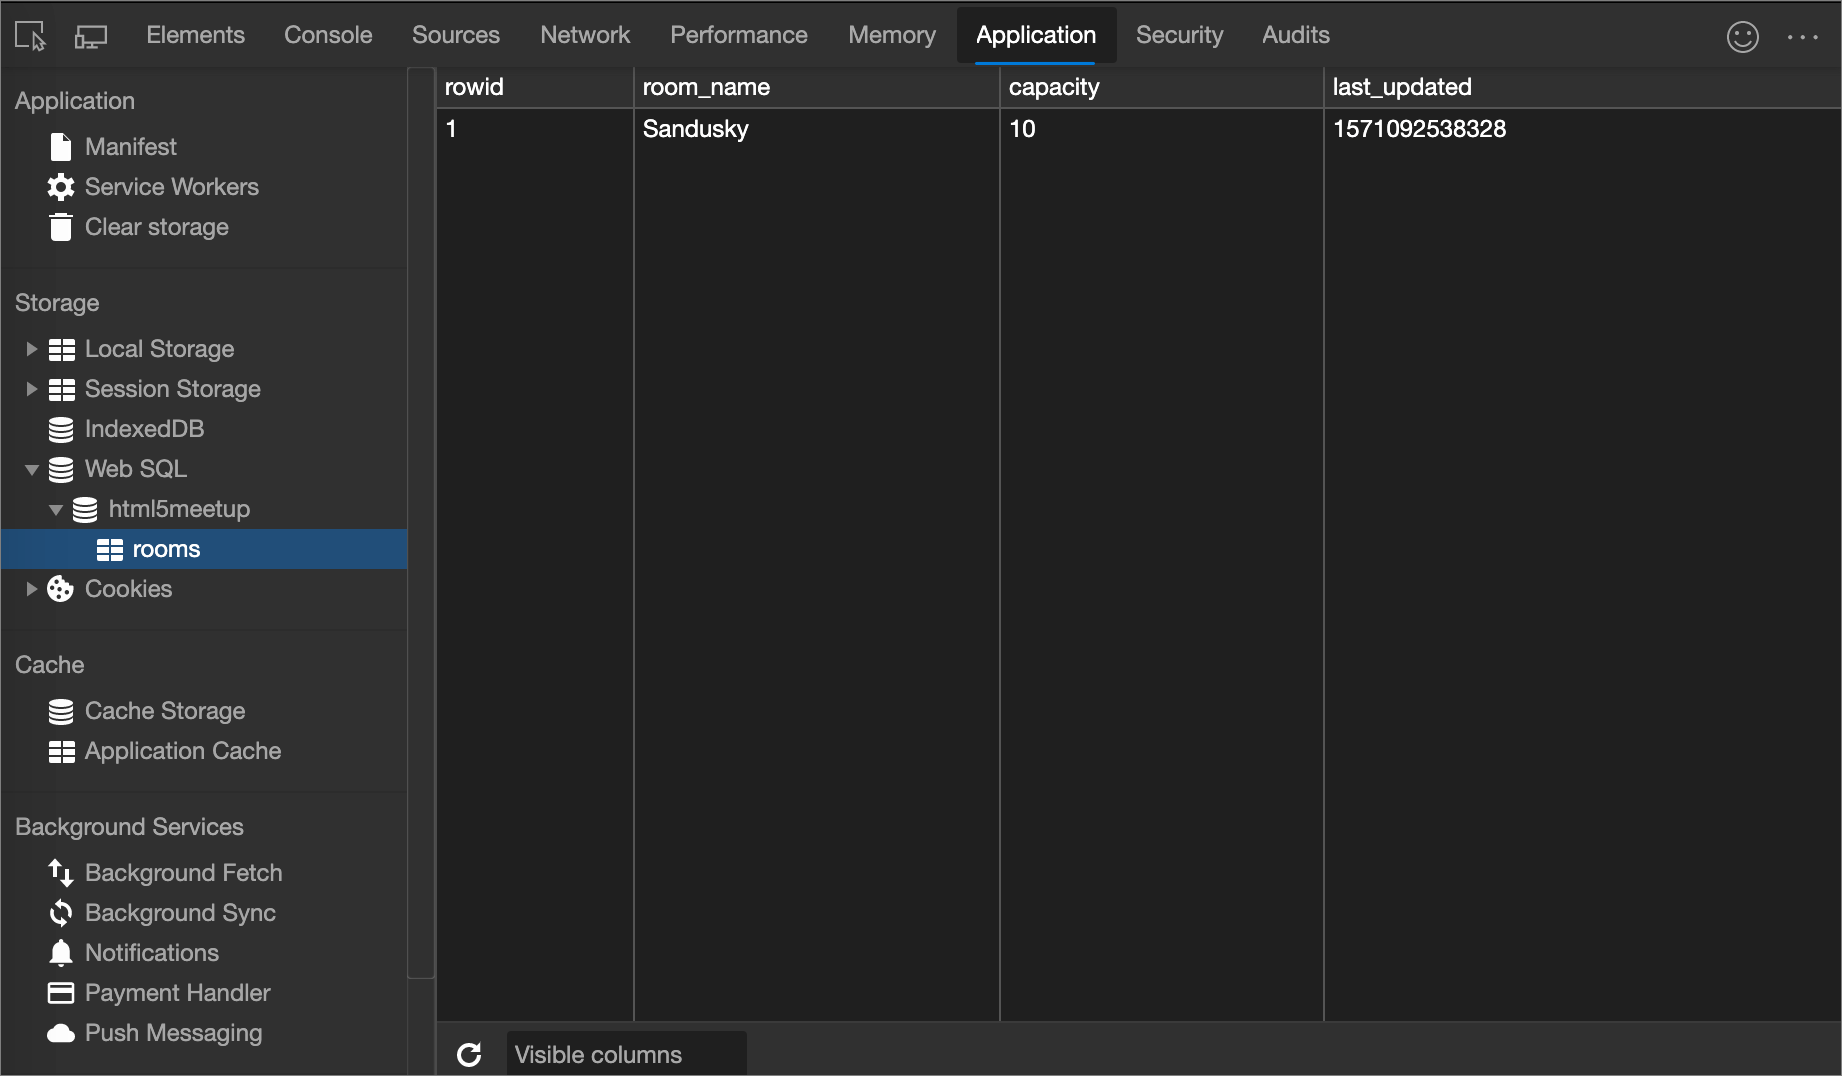Select Local Storage in the sidebar

click(160, 349)
